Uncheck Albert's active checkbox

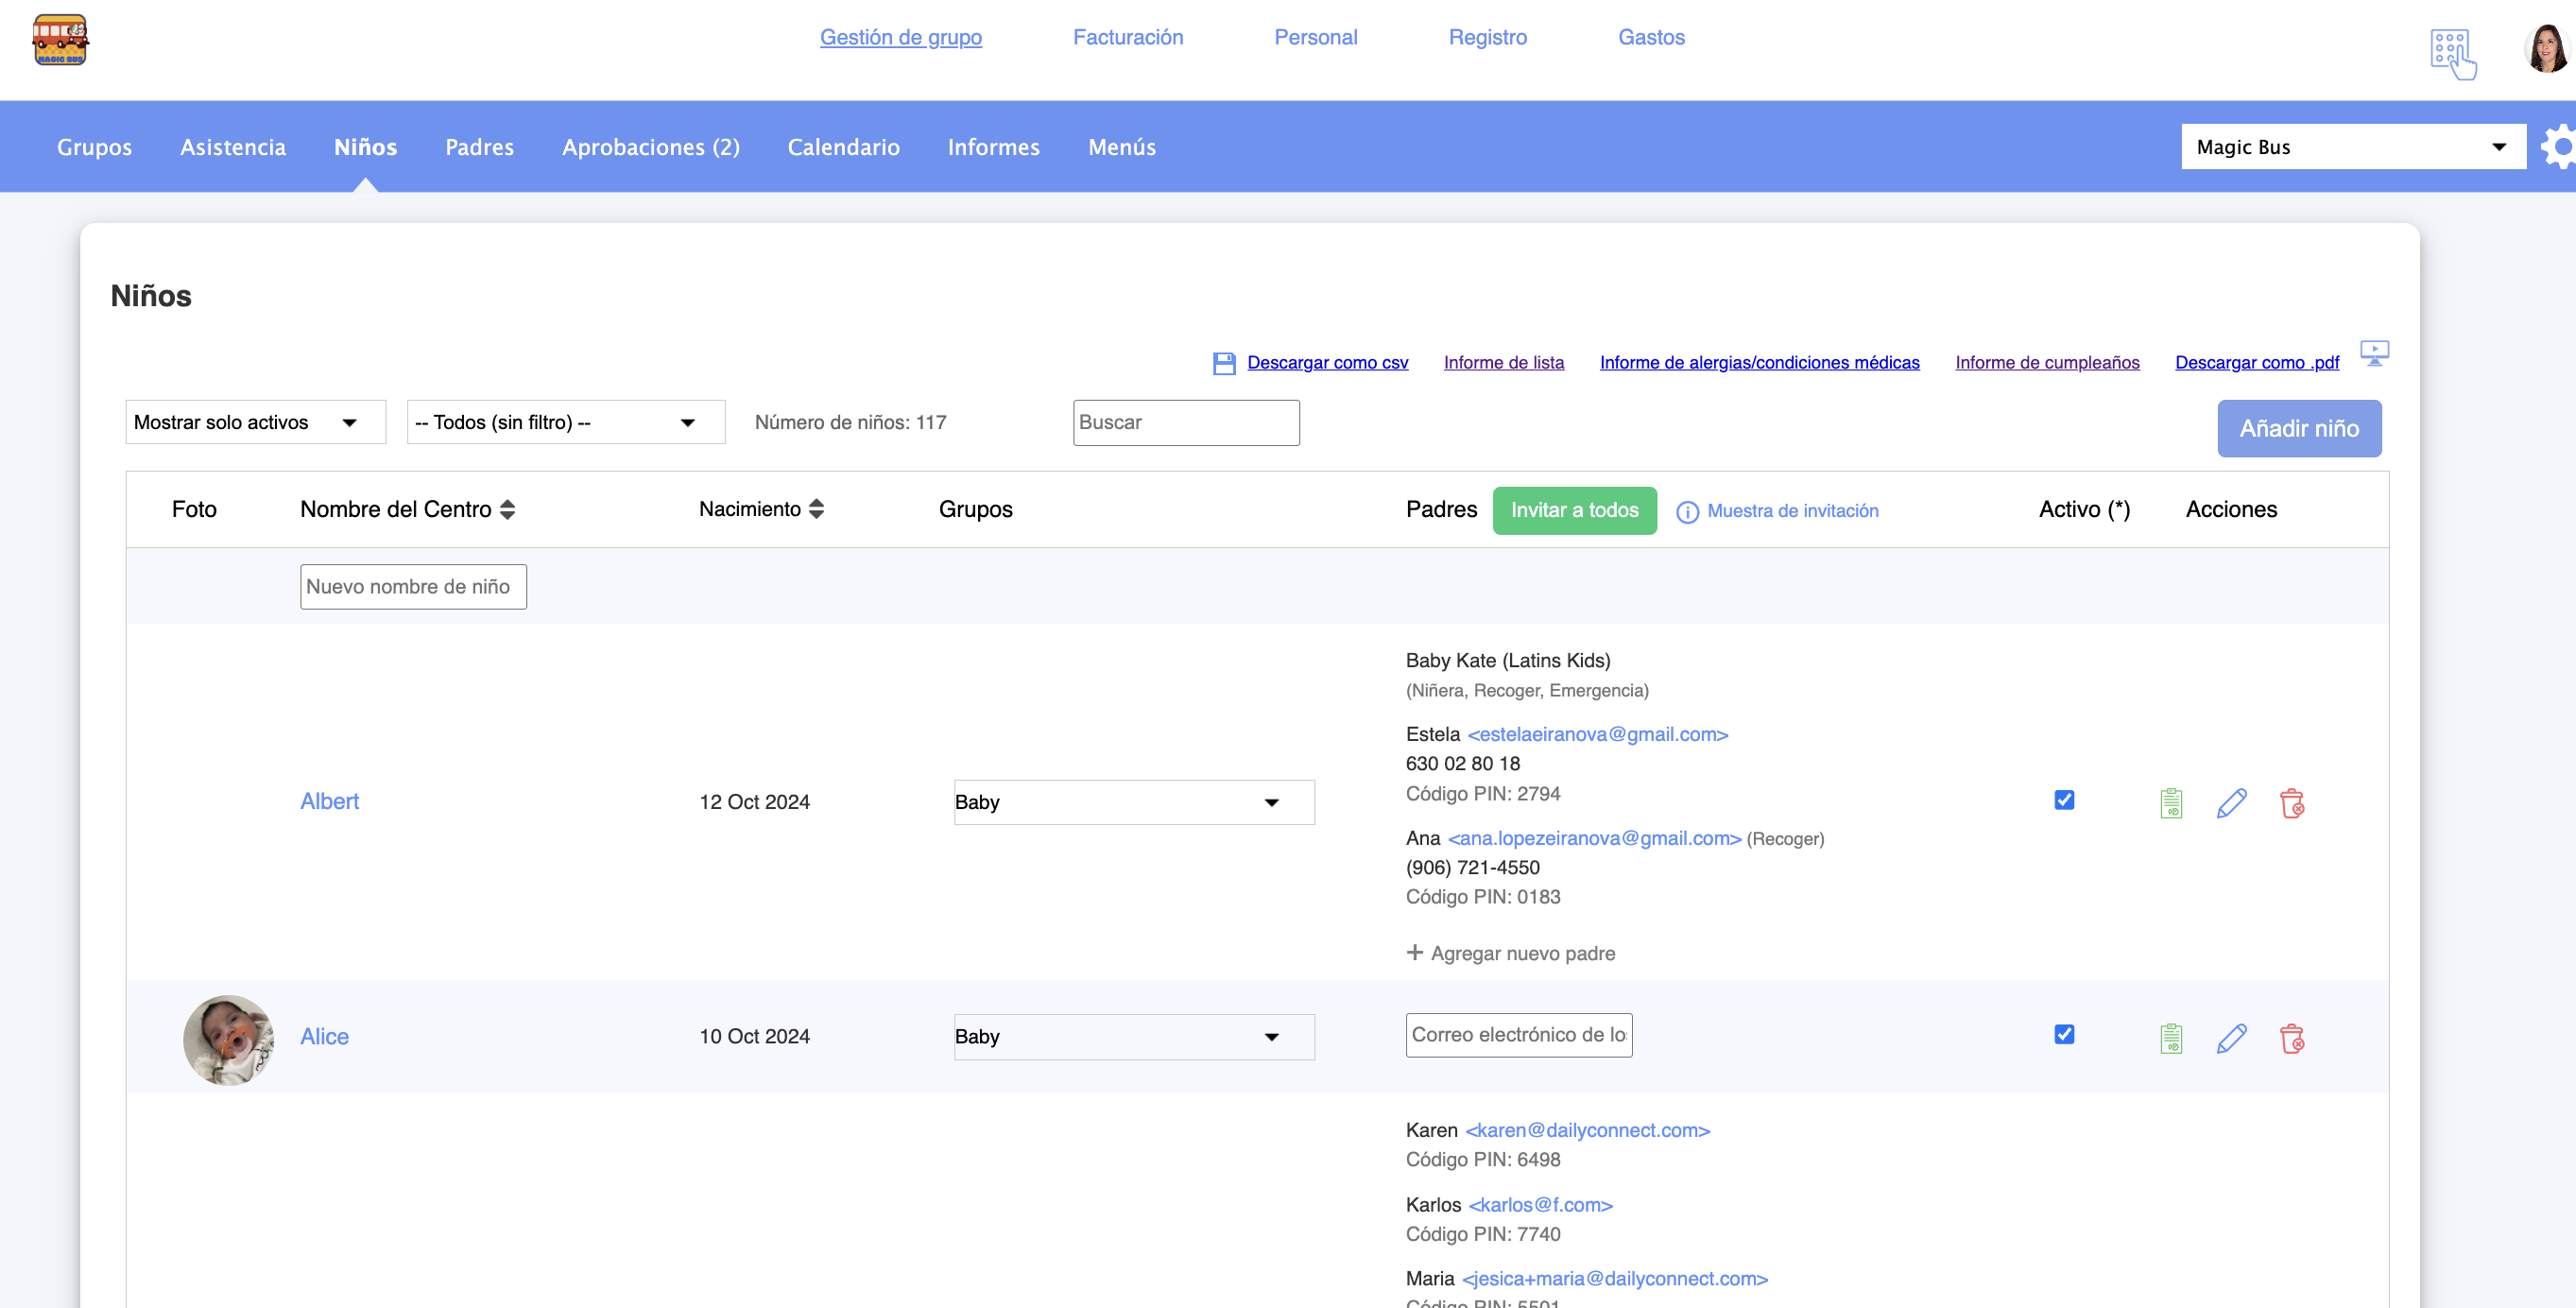point(2064,800)
